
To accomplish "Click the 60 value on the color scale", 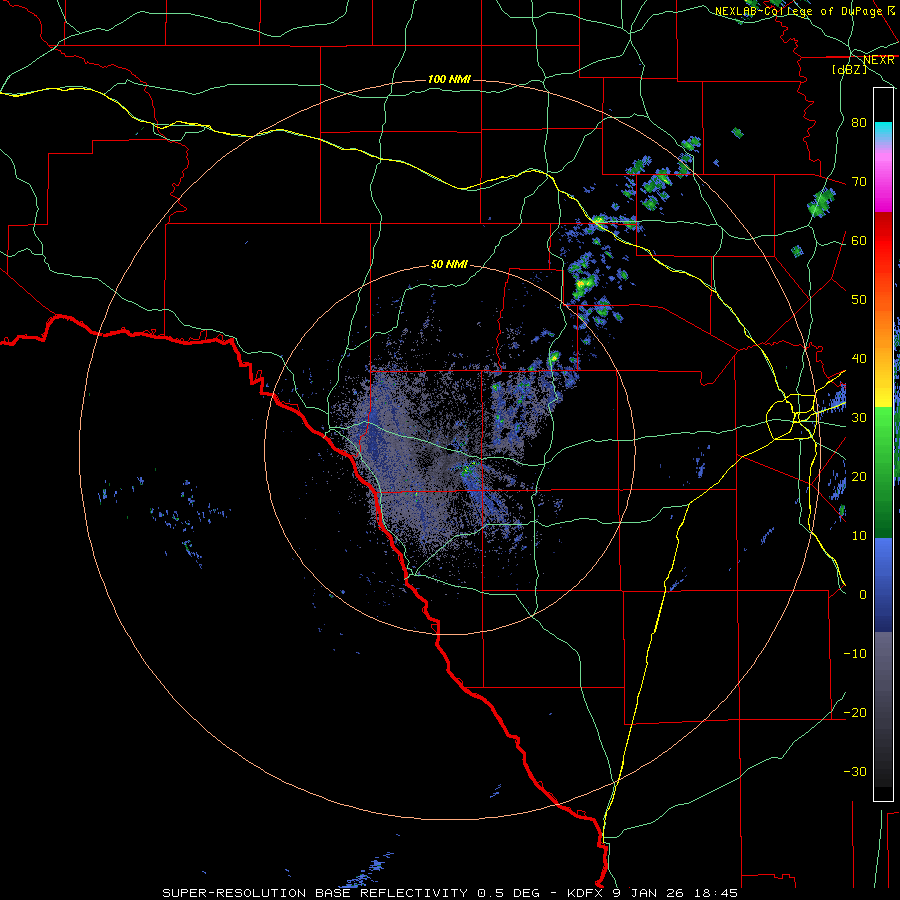I will [x=859, y=240].
